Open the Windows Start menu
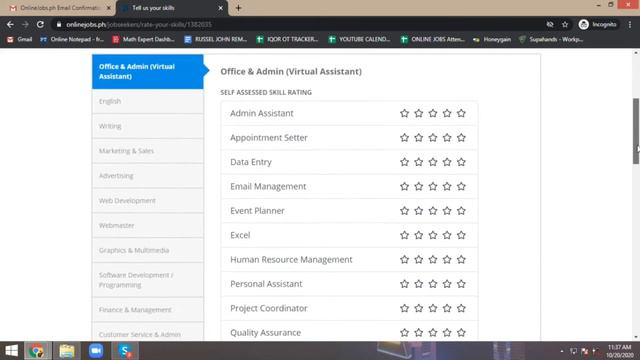 tap(11, 351)
